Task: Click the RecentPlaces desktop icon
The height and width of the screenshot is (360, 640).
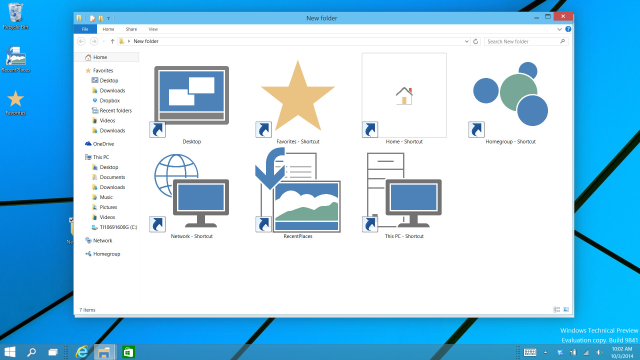Action: point(16,59)
